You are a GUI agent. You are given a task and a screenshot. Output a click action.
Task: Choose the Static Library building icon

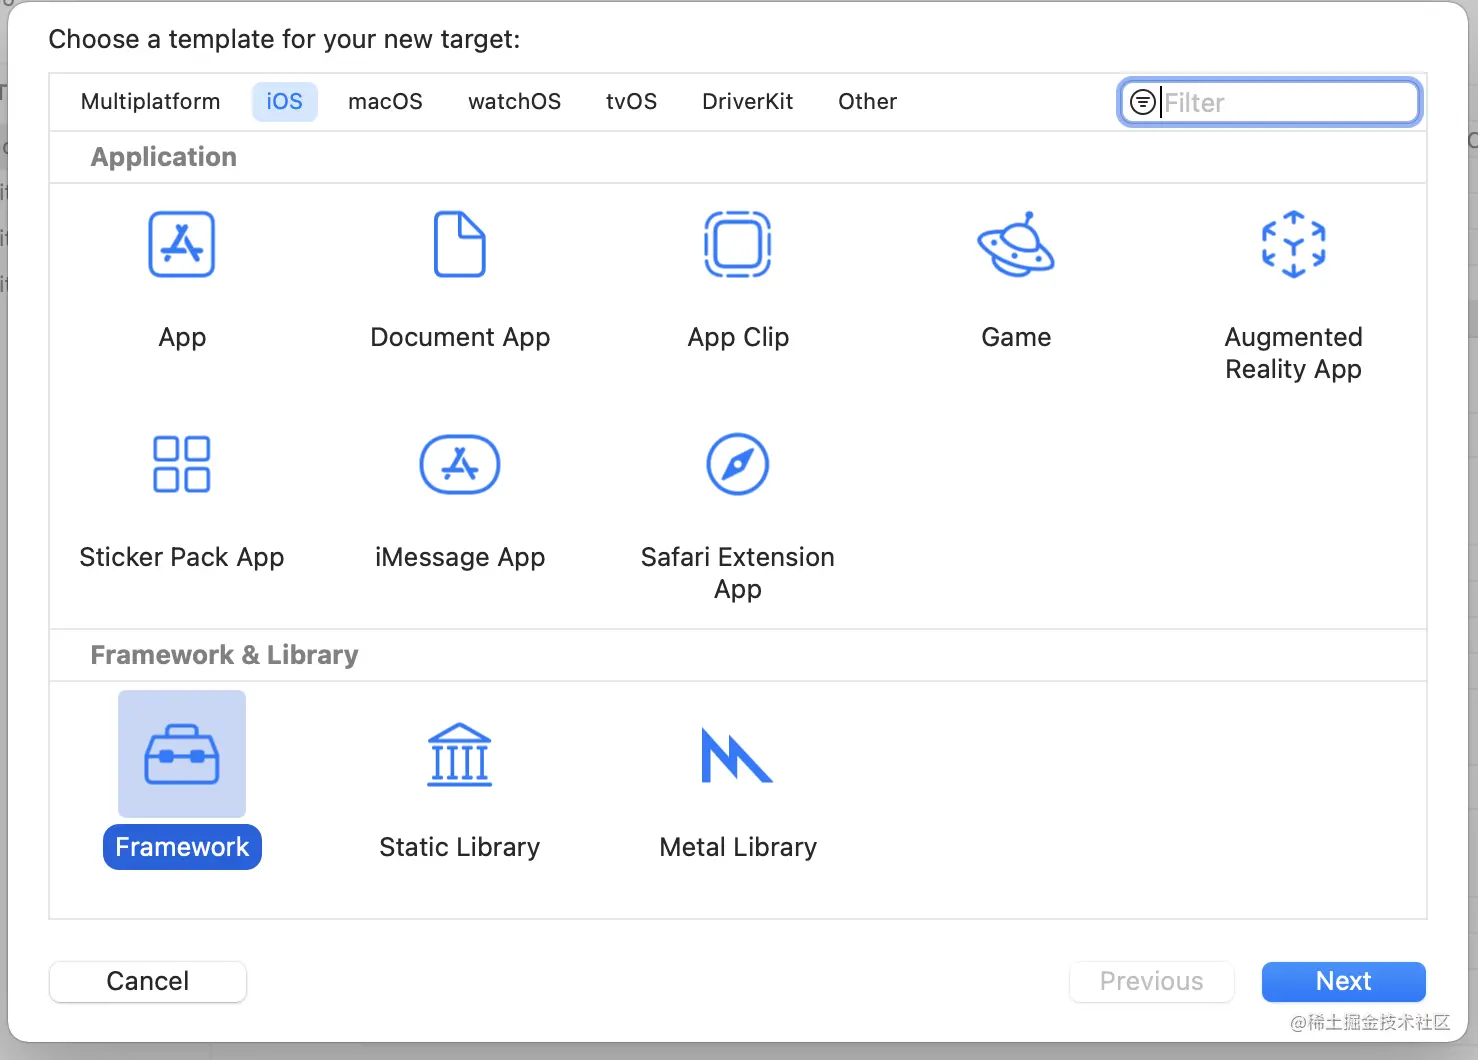click(460, 754)
